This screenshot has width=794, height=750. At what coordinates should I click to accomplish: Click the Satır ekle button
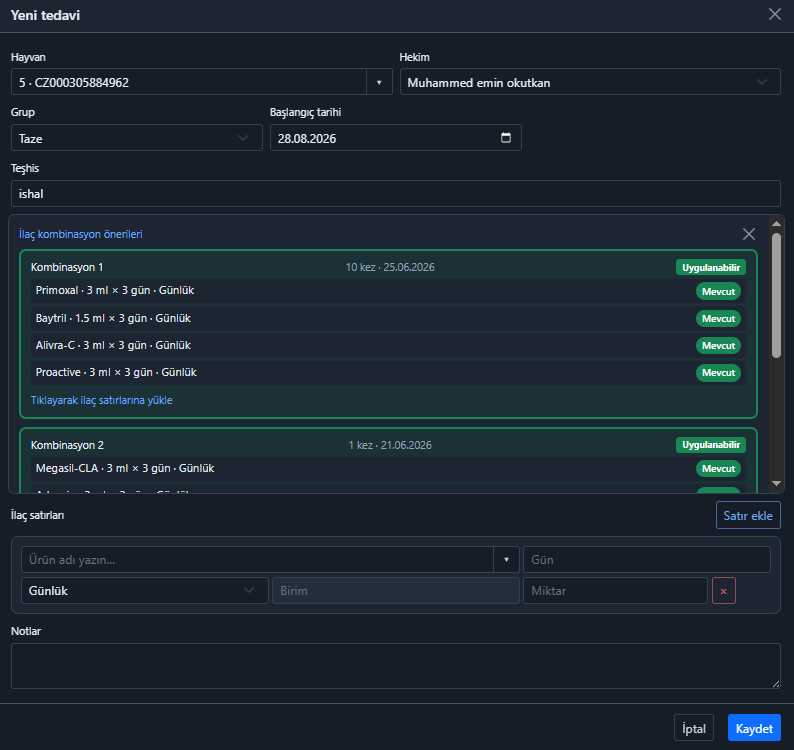[x=748, y=515]
